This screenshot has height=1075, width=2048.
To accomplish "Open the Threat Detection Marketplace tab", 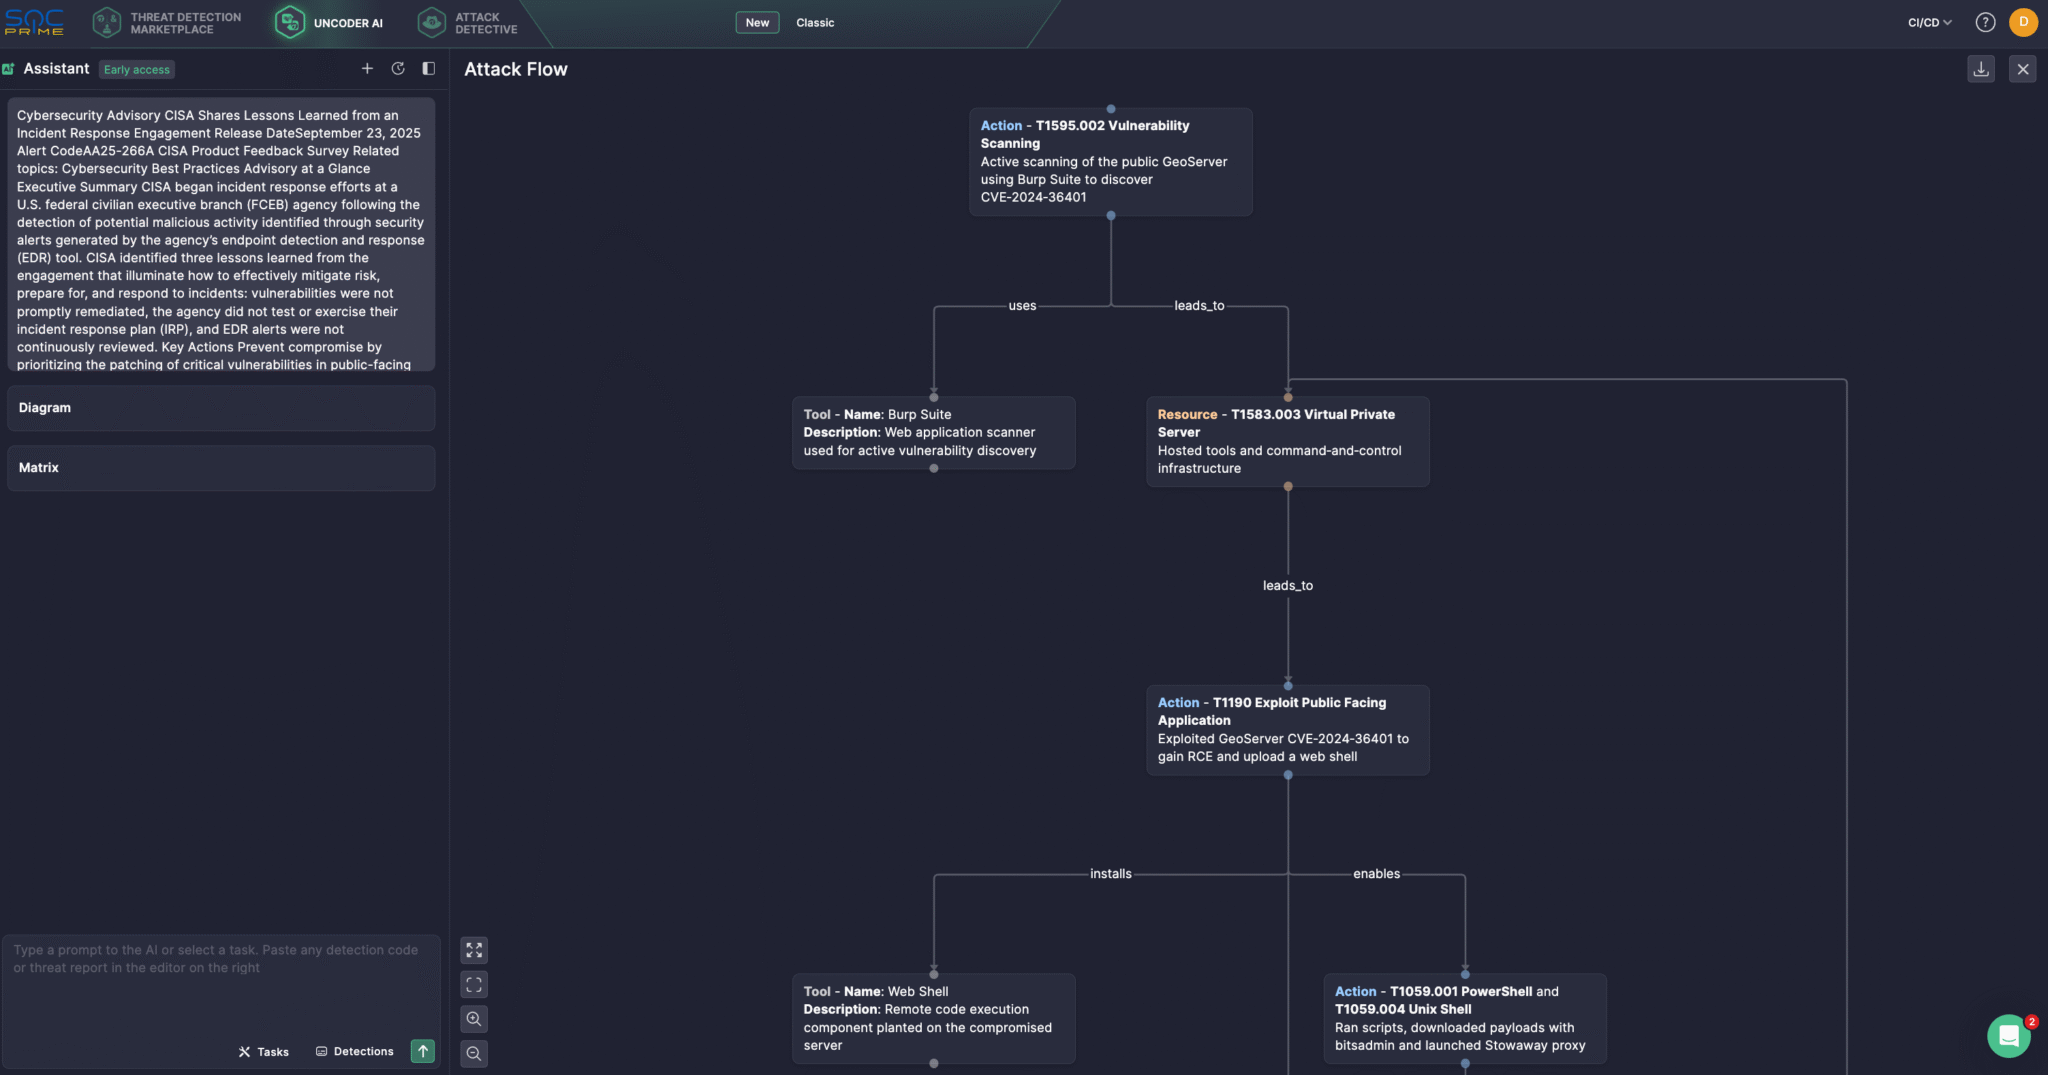I will coord(167,23).
